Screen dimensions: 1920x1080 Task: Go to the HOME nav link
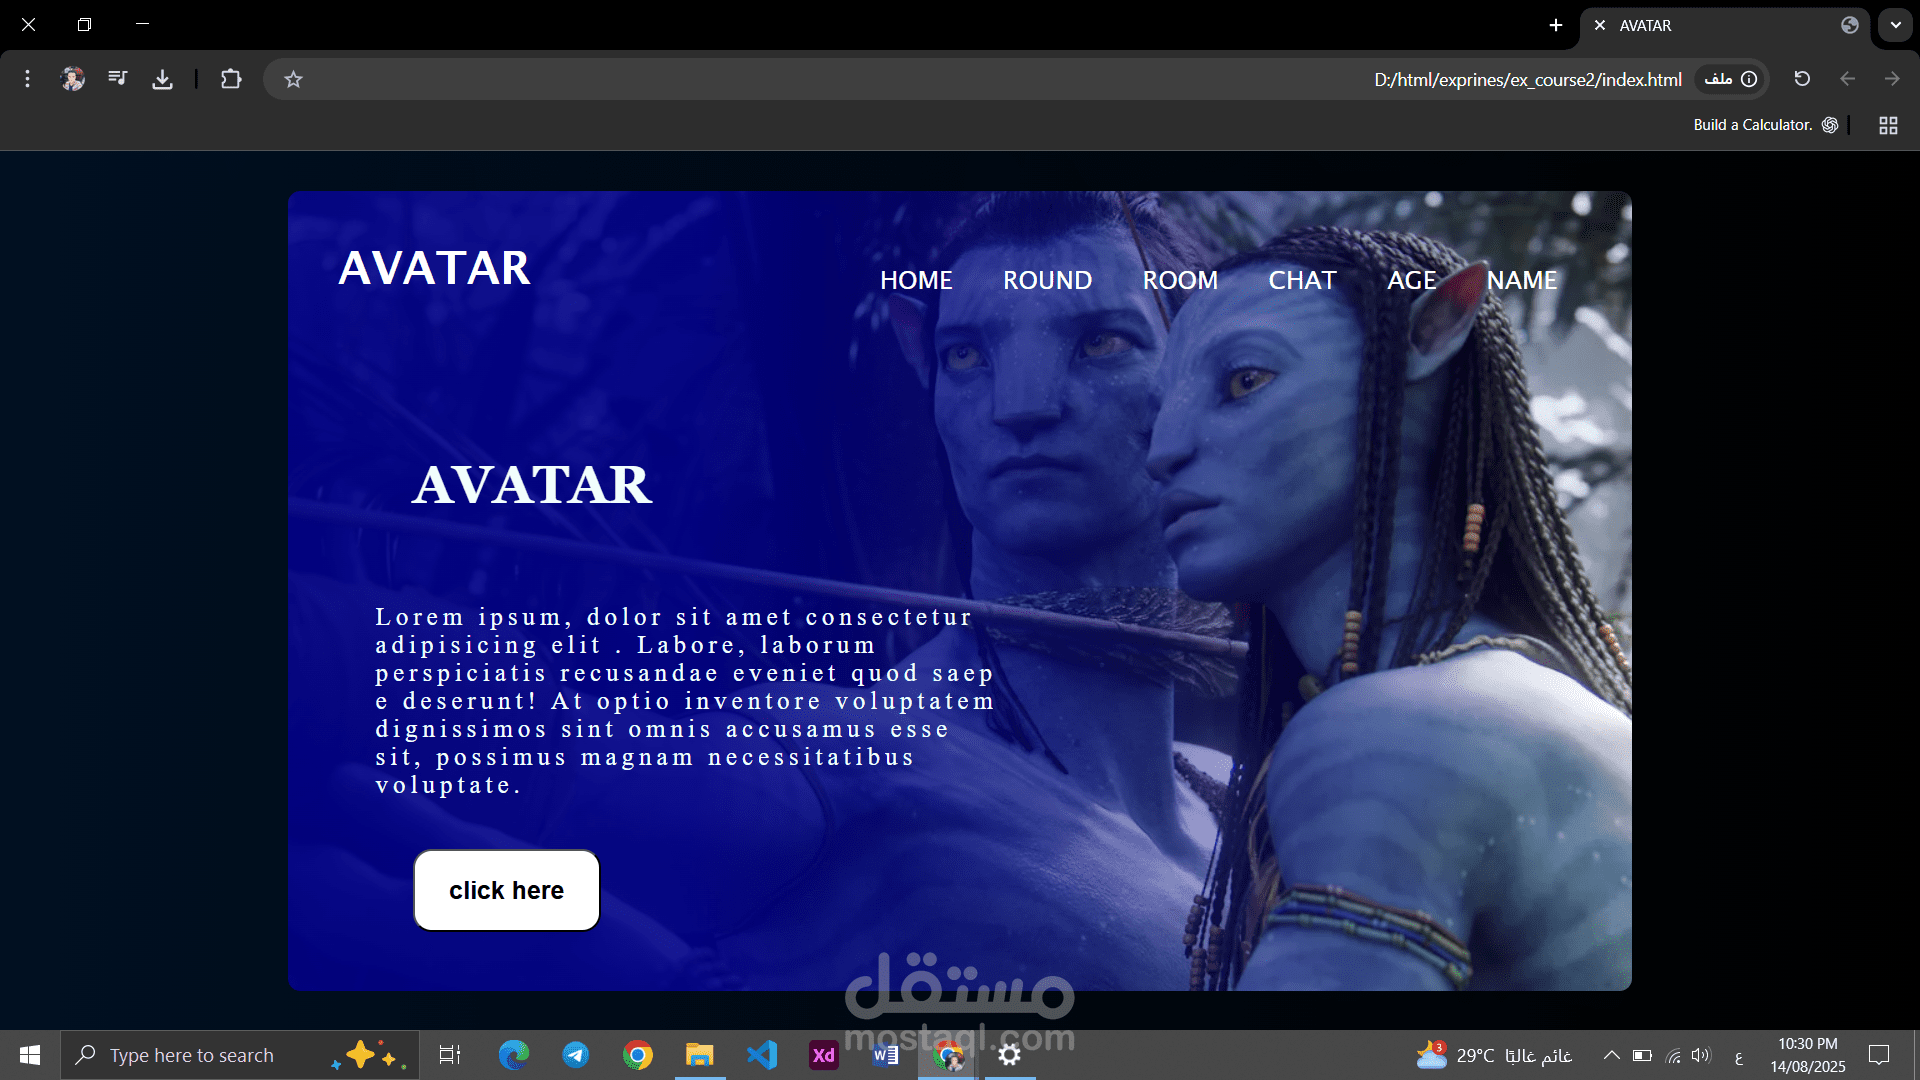pos(916,280)
